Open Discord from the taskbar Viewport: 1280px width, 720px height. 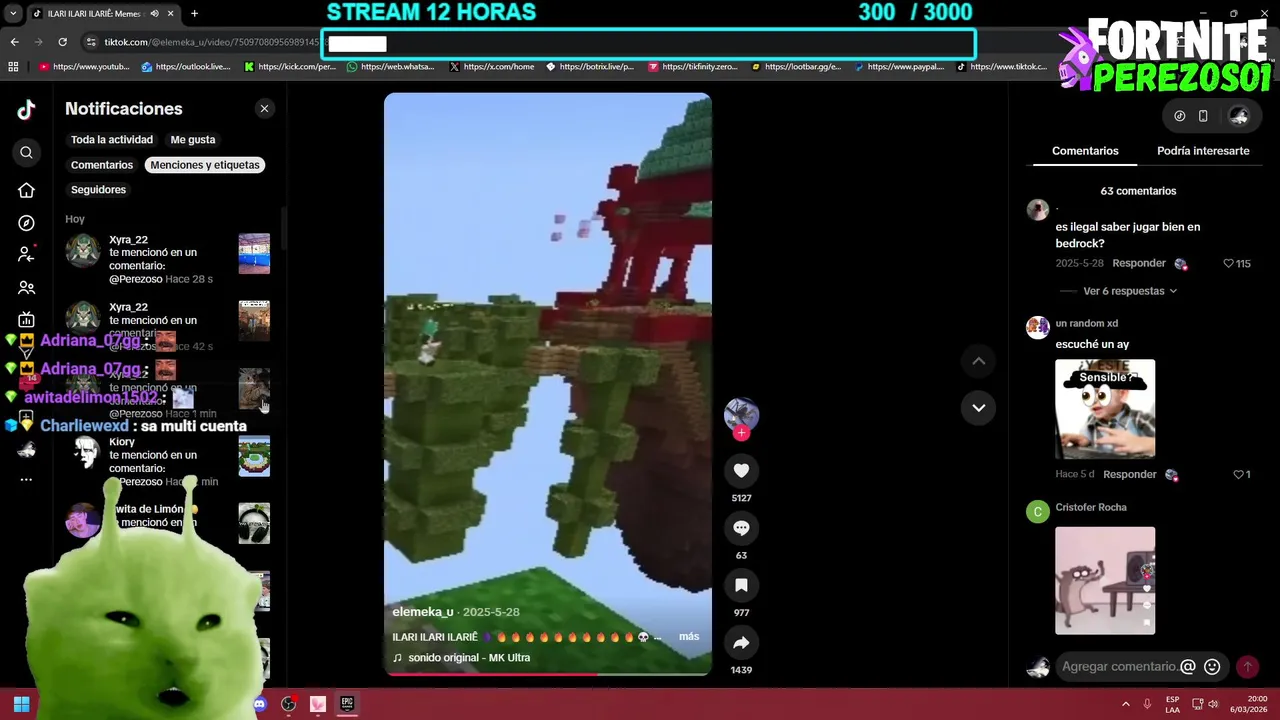pyautogui.click(x=260, y=704)
